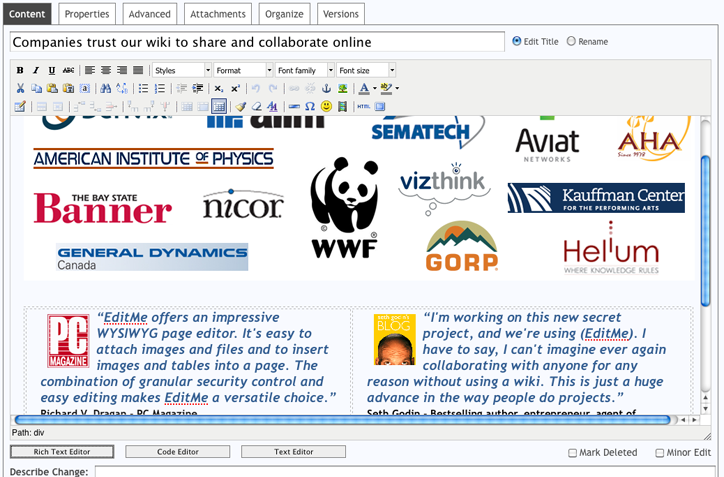Screen dimensions: 724x477
Task: Click the PC Magazine logo image
Action: [68, 341]
